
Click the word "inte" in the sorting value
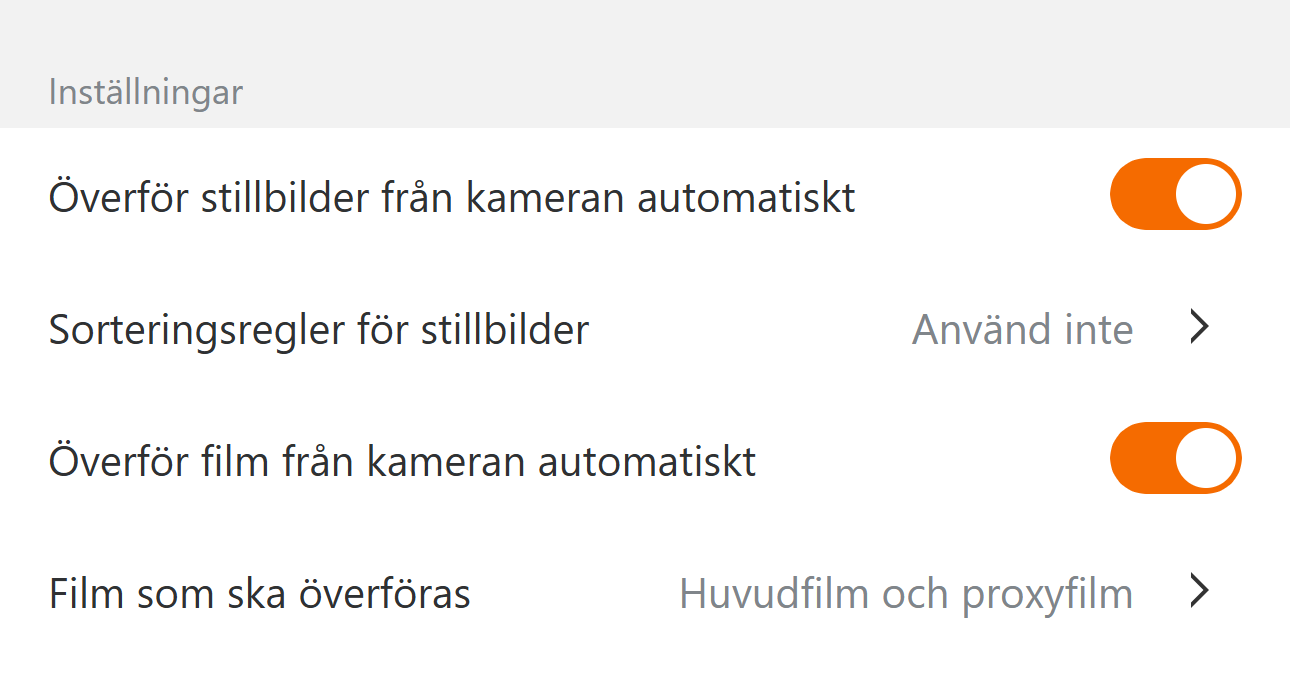(x=1097, y=329)
